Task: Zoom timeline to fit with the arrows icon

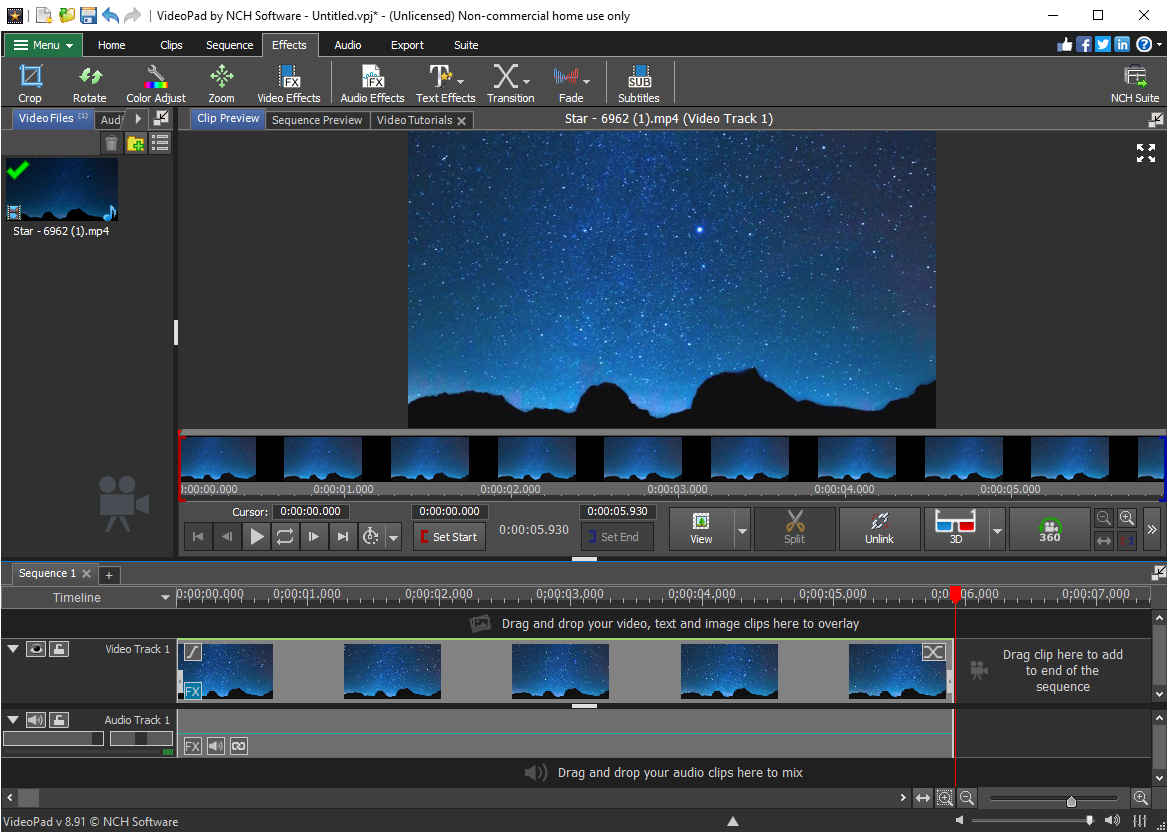Action: coord(923,798)
